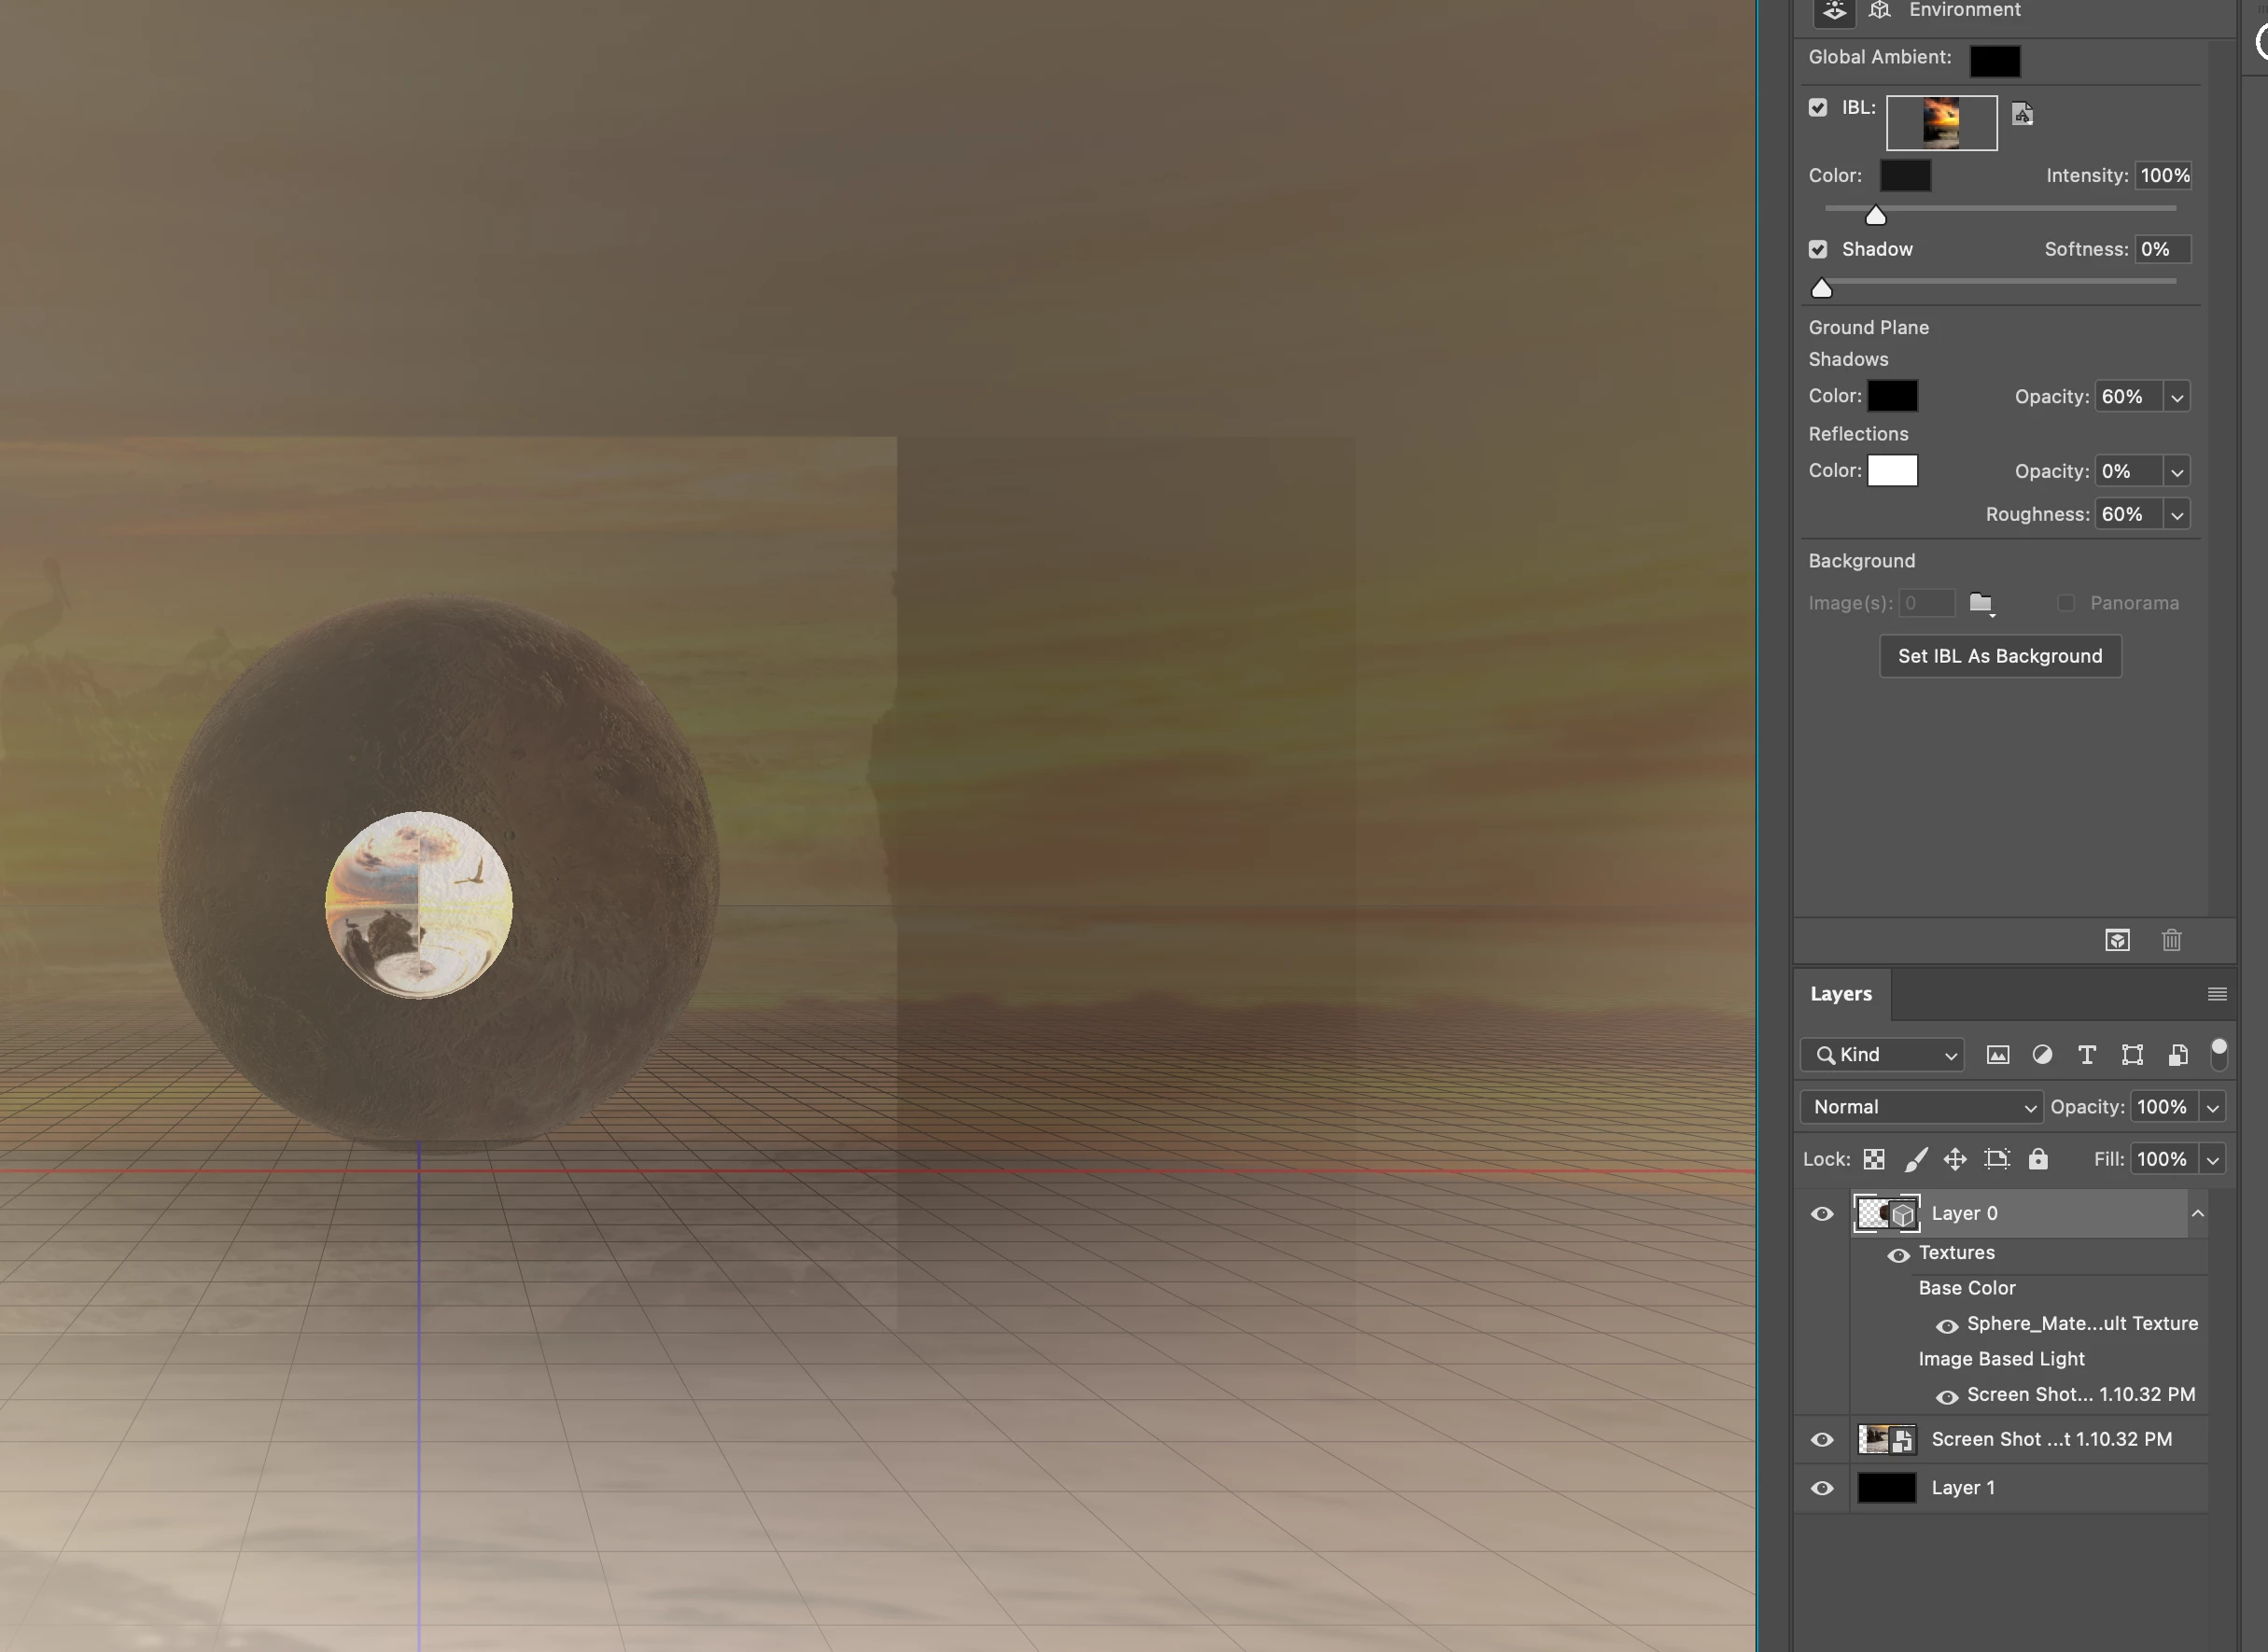Uncheck the IBL checkbox

pos(1818,108)
